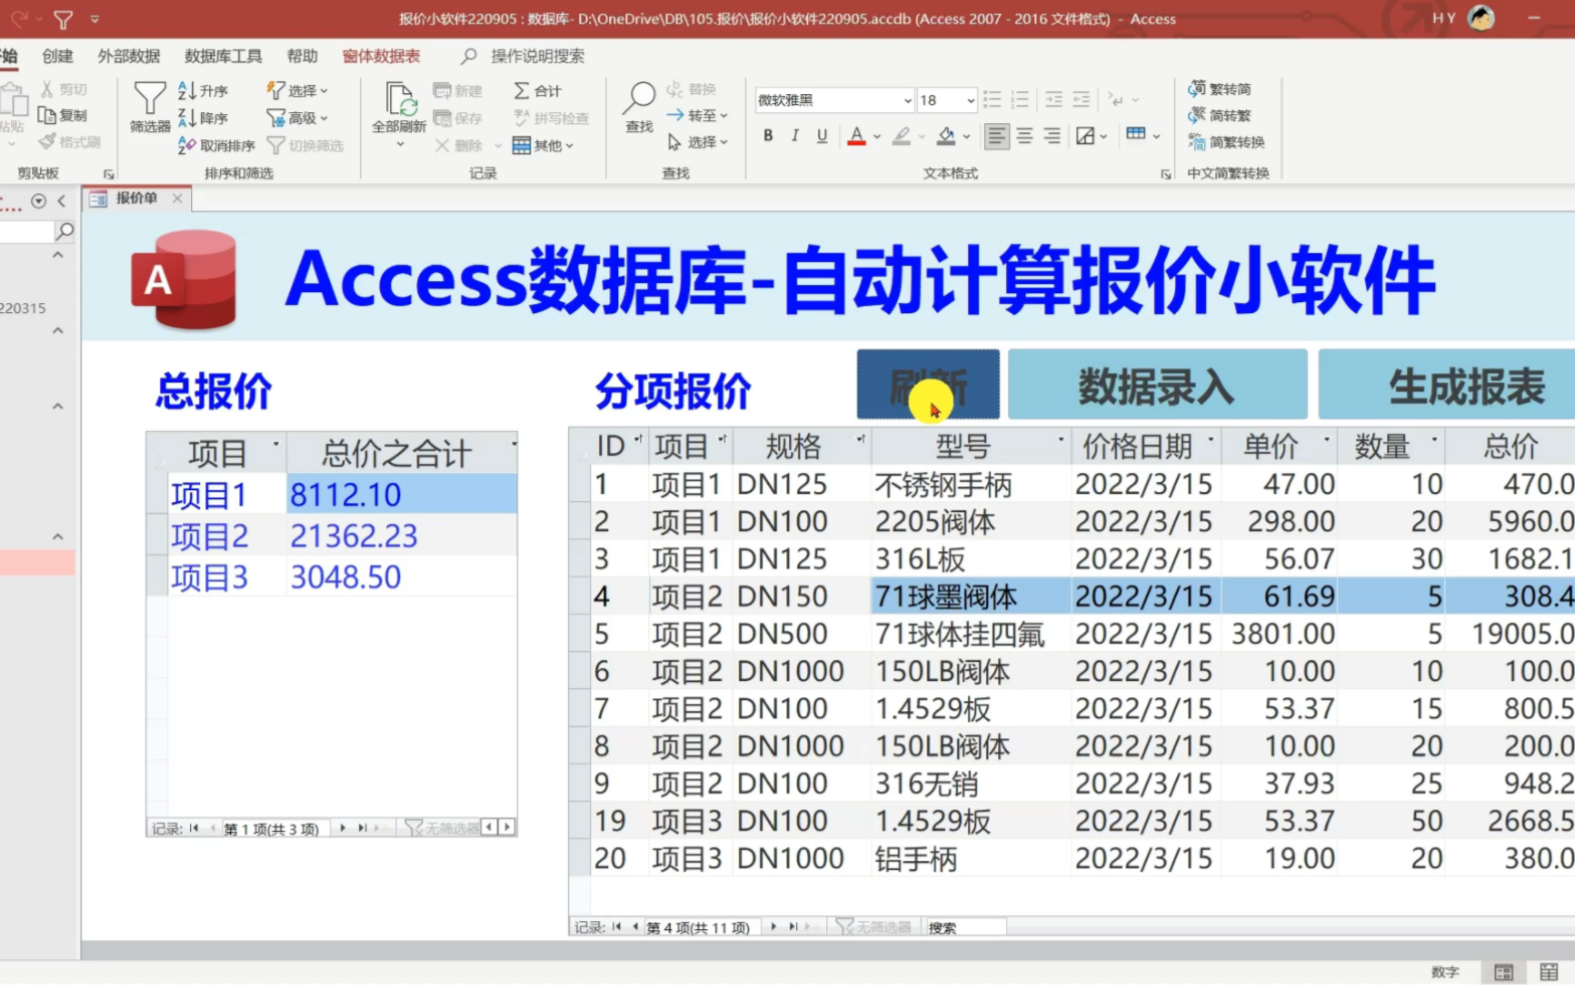Select the 项目2 row in 总报价
The image size is (1575, 985).
[332, 536]
